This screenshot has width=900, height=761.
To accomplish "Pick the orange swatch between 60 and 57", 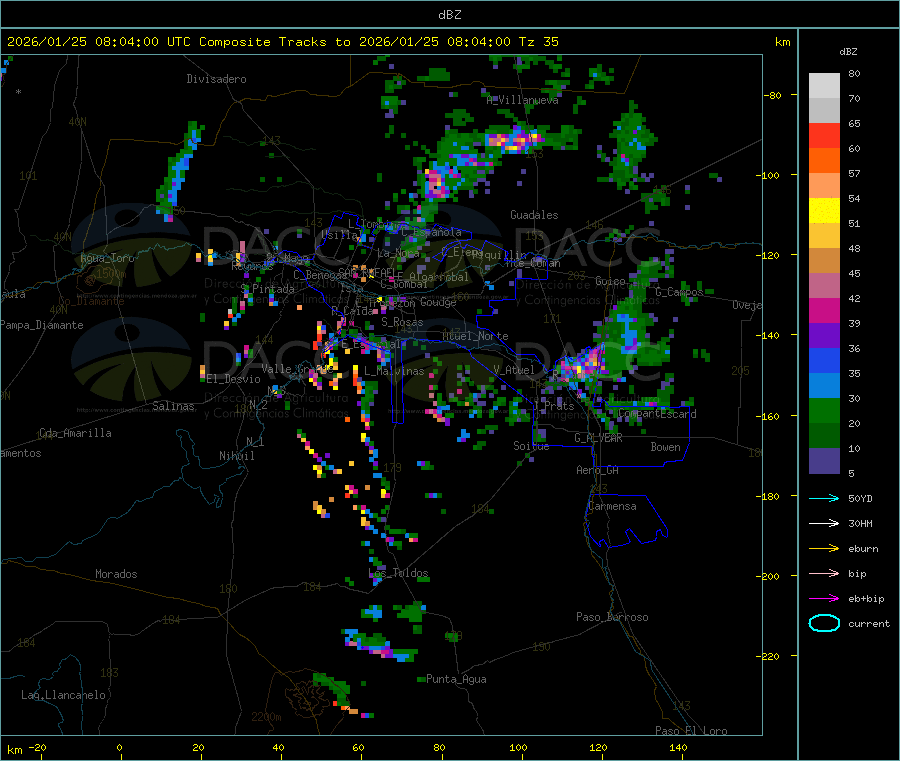I will click(x=824, y=161).
